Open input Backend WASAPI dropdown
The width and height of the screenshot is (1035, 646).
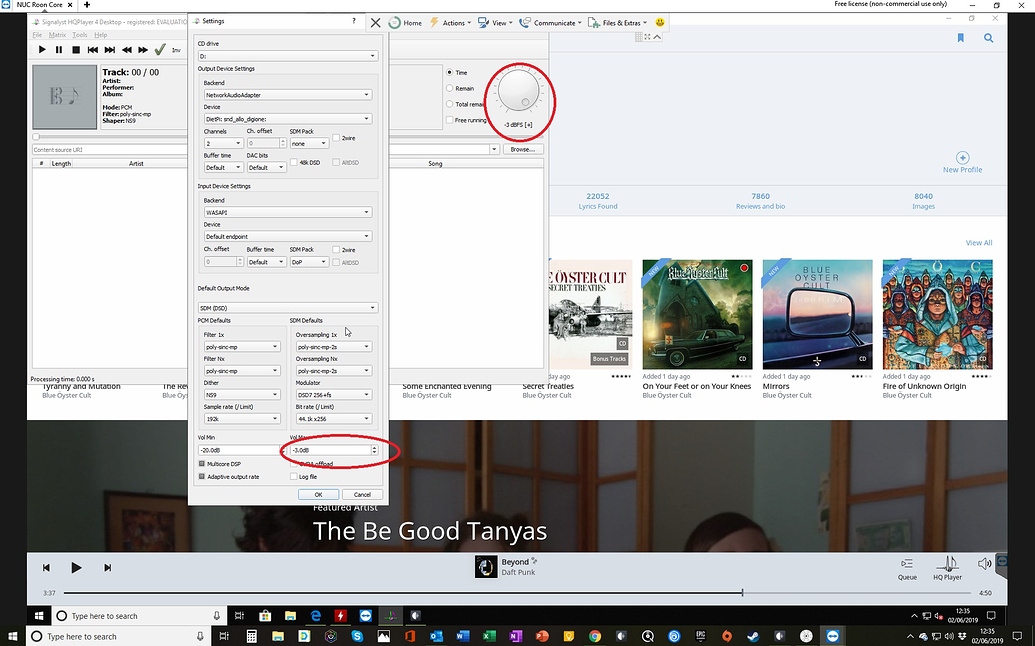pos(288,212)
